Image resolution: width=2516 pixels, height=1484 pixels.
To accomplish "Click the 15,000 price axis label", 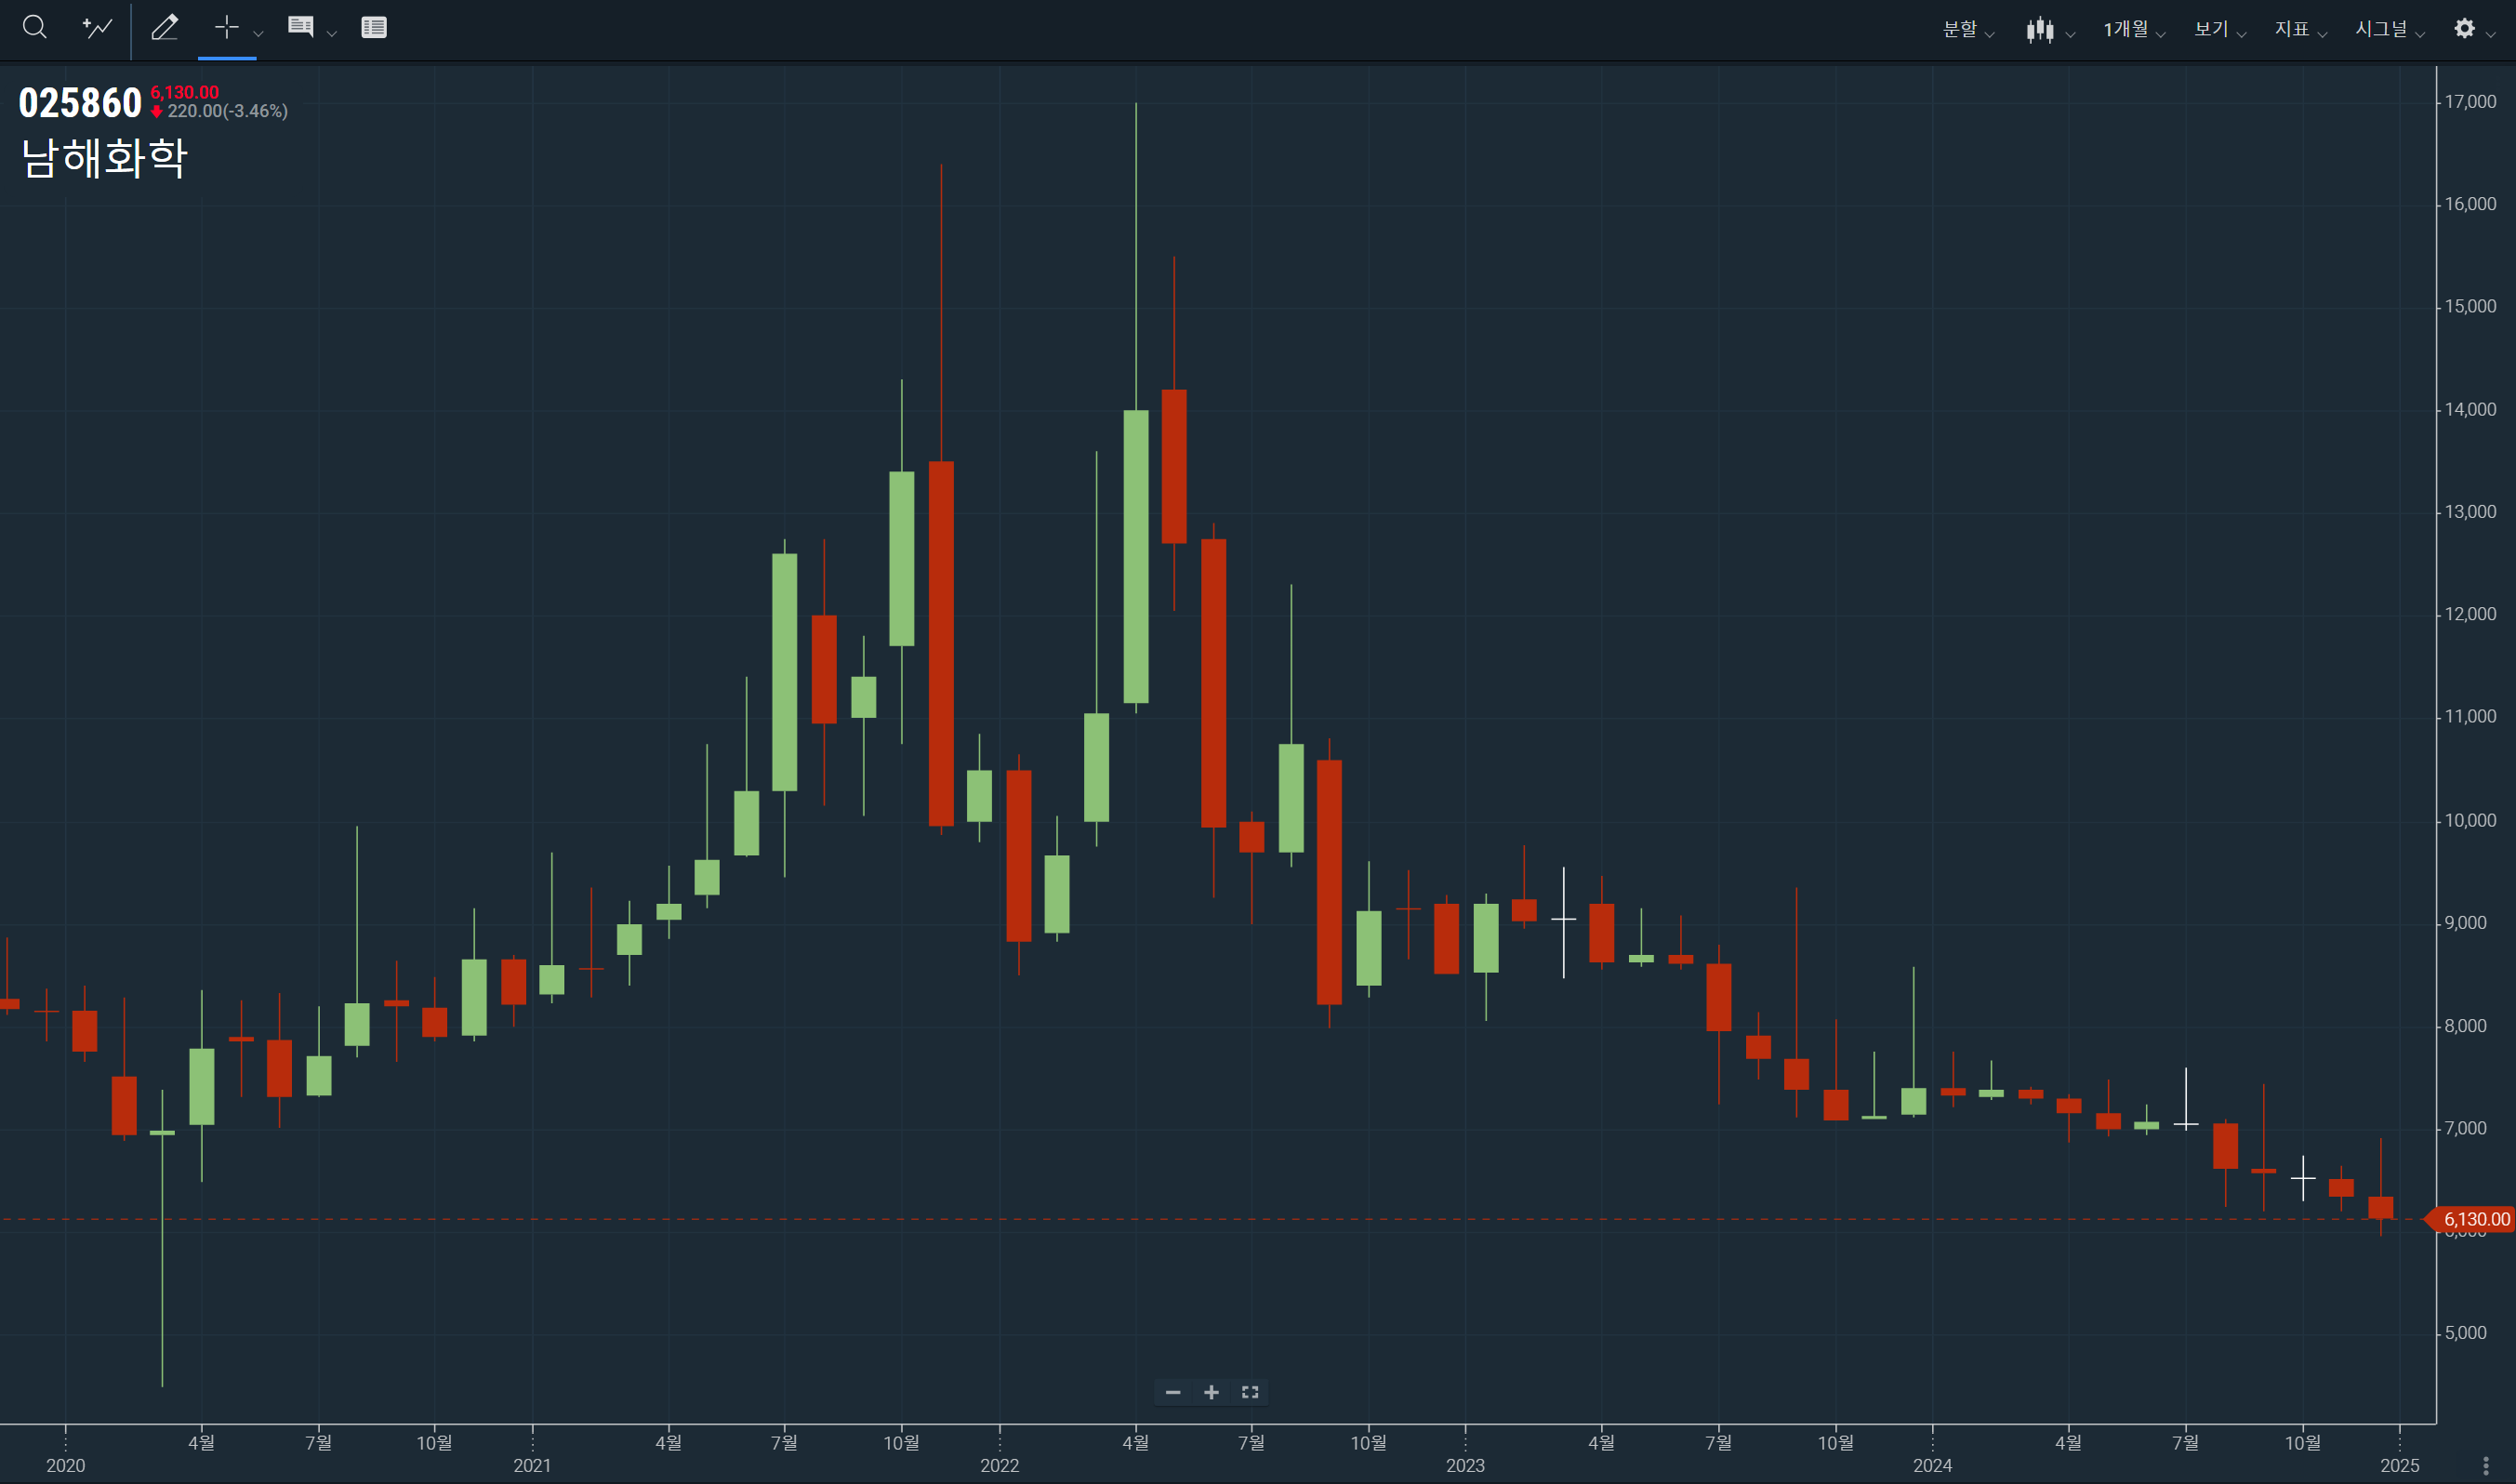I will click(x=2470, y=307).
